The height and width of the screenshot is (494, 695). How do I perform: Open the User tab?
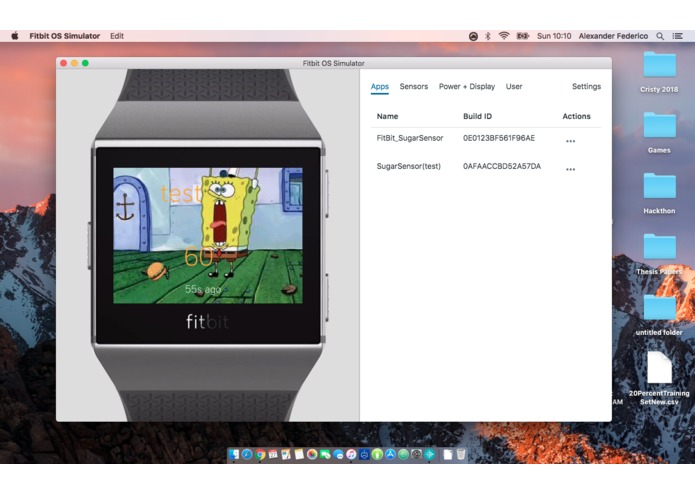[x=514, y=86]
